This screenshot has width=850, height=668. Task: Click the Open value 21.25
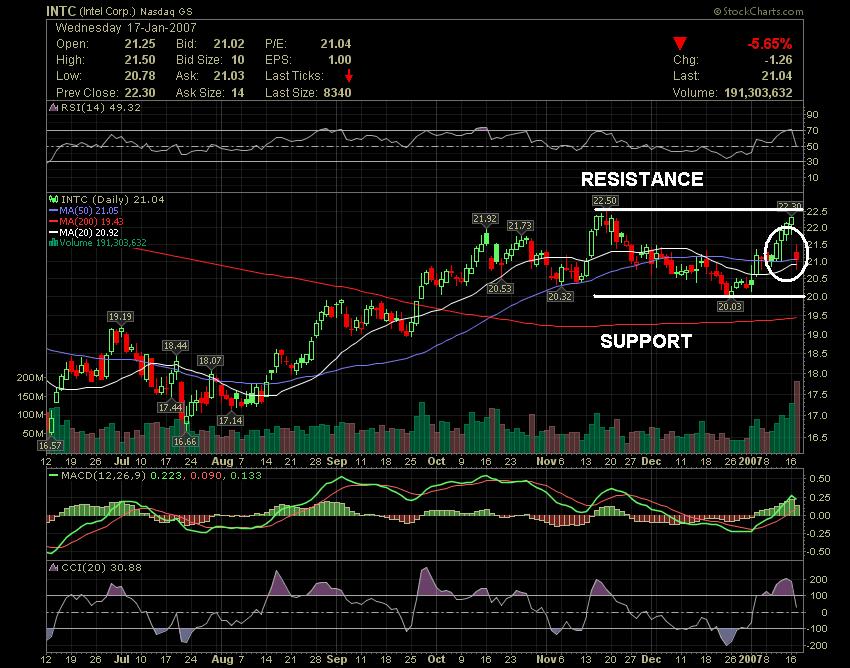[140, 44]
